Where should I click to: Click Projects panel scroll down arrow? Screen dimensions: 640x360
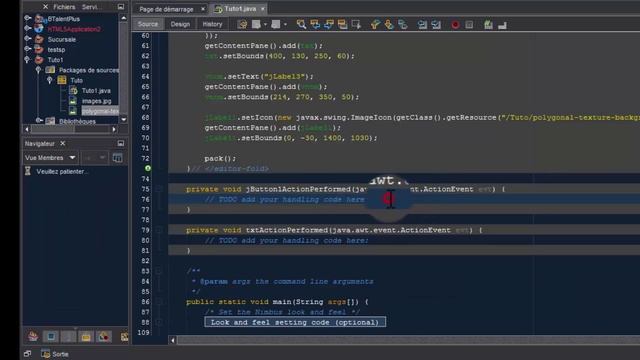tap(124, 120)
